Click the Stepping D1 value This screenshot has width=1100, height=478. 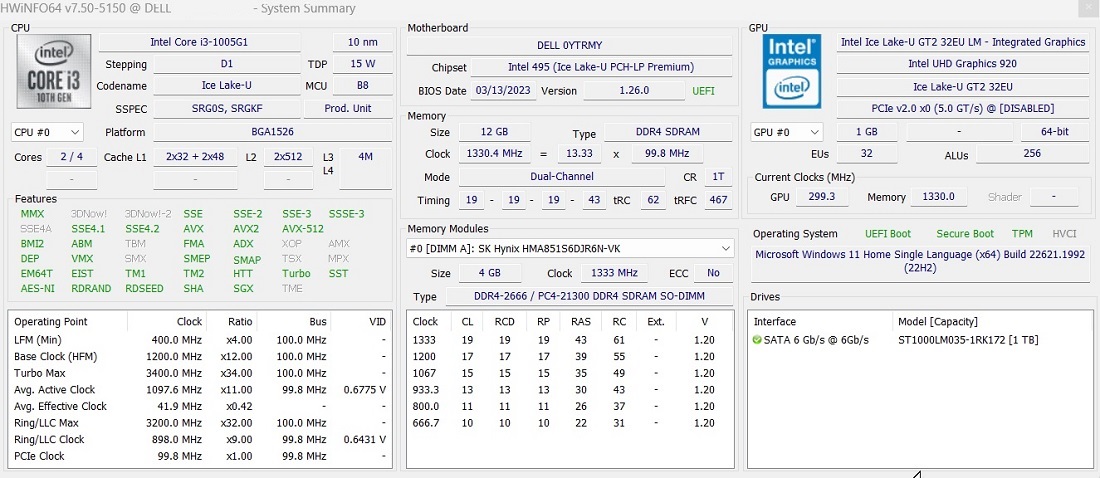pos(227,64)
